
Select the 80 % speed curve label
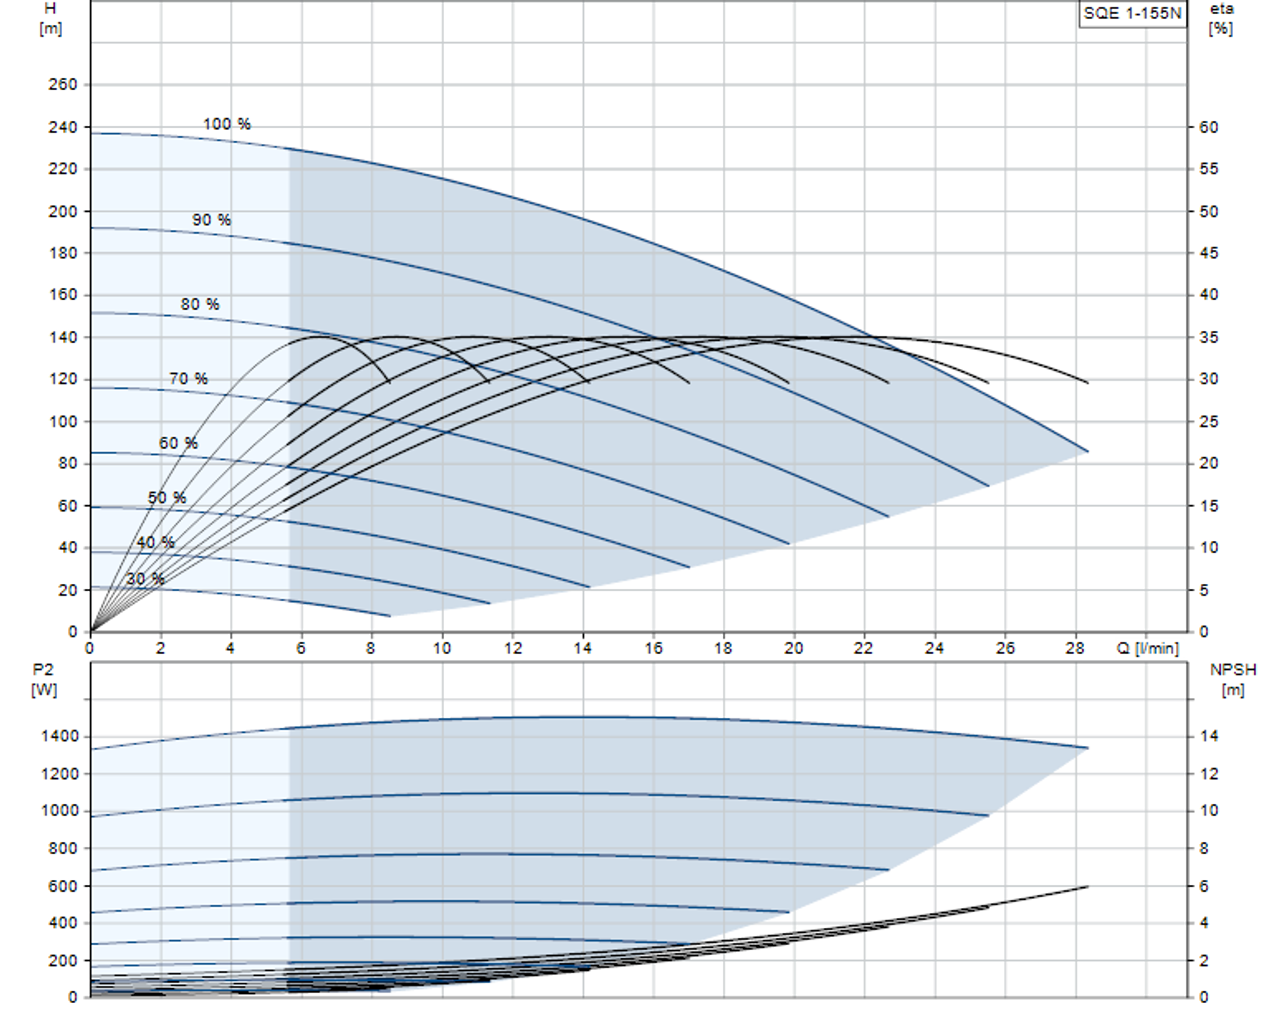coord(200,304)
